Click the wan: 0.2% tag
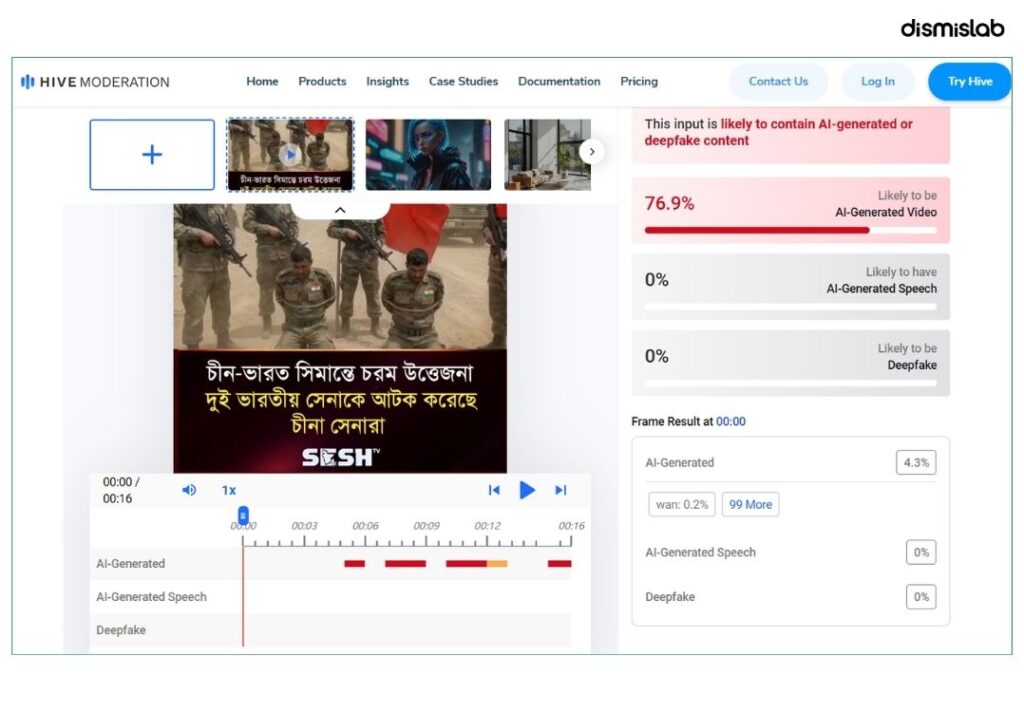This screenshot has height=712, width=1024. point(682,504)
